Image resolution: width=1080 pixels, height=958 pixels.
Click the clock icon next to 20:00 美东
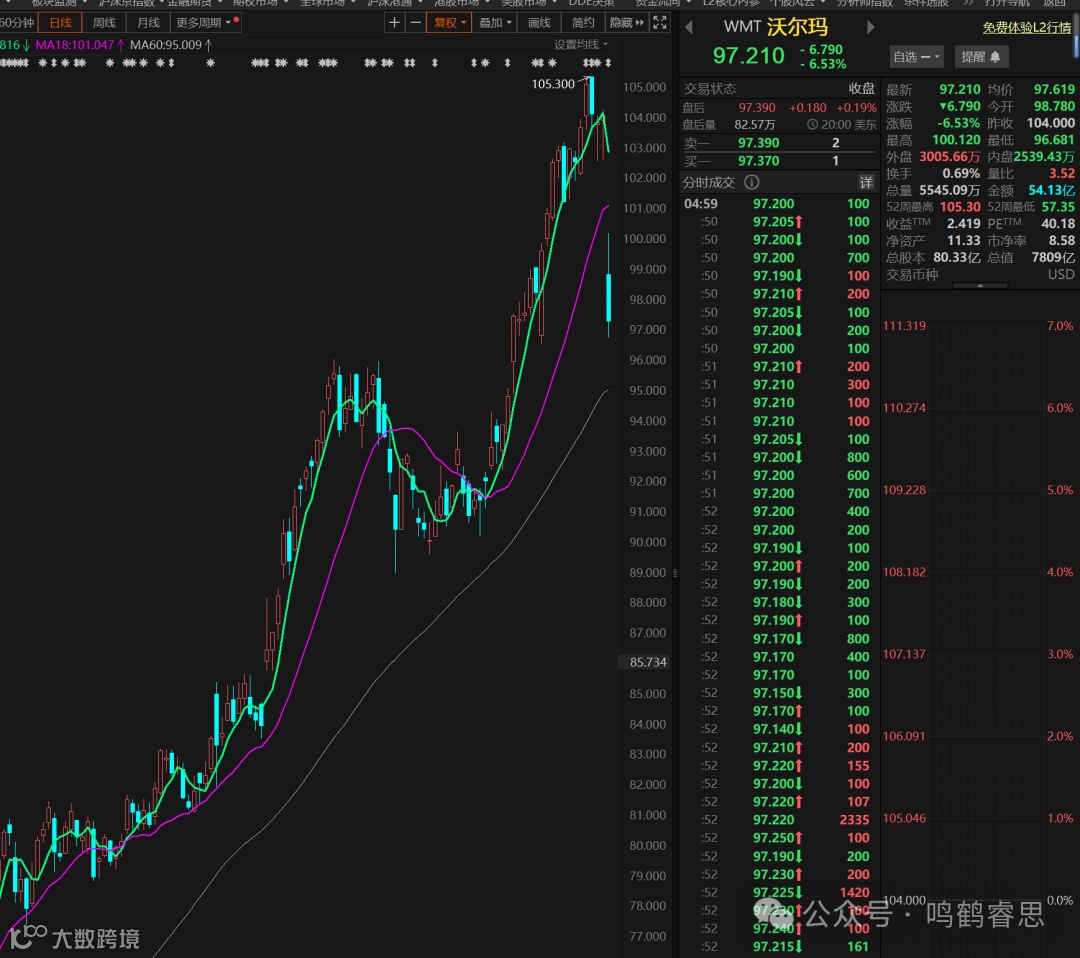pyautogui.click(x=812, y=125)
